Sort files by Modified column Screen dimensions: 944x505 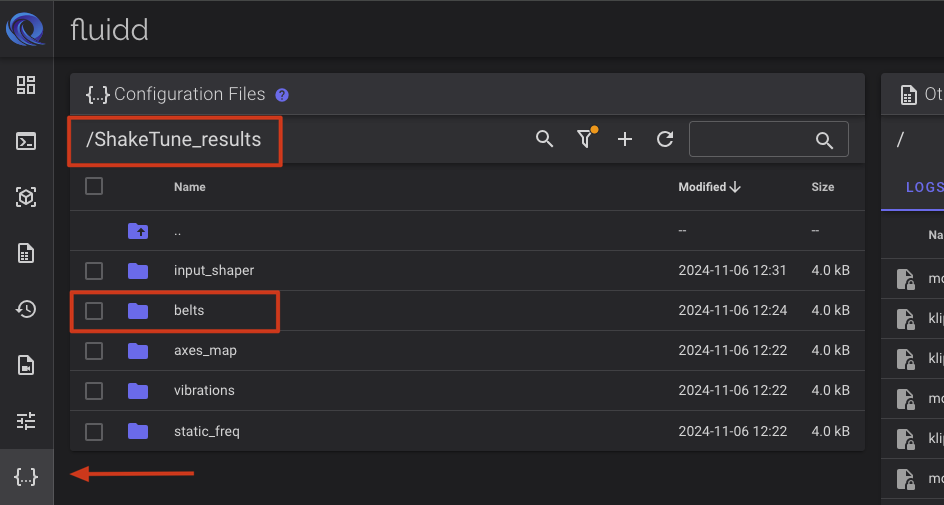click(709, 187)
